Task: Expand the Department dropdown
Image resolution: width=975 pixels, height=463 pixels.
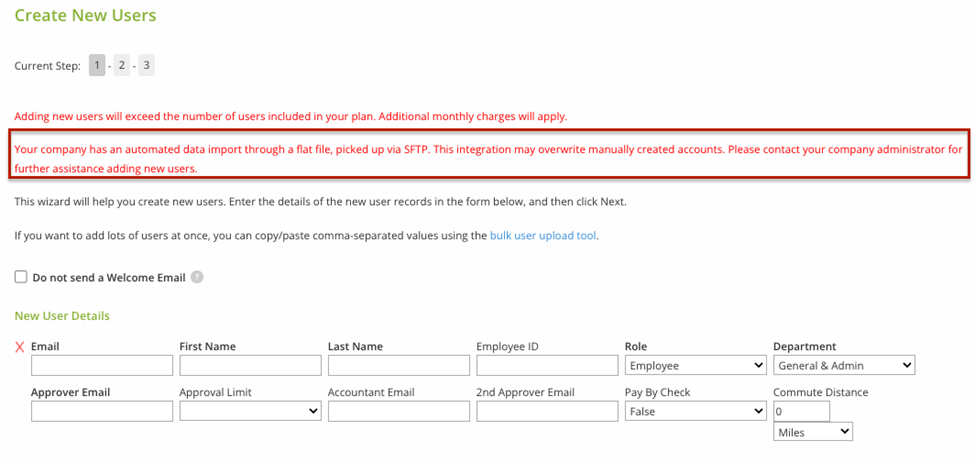Action: (x=844, y=366)
